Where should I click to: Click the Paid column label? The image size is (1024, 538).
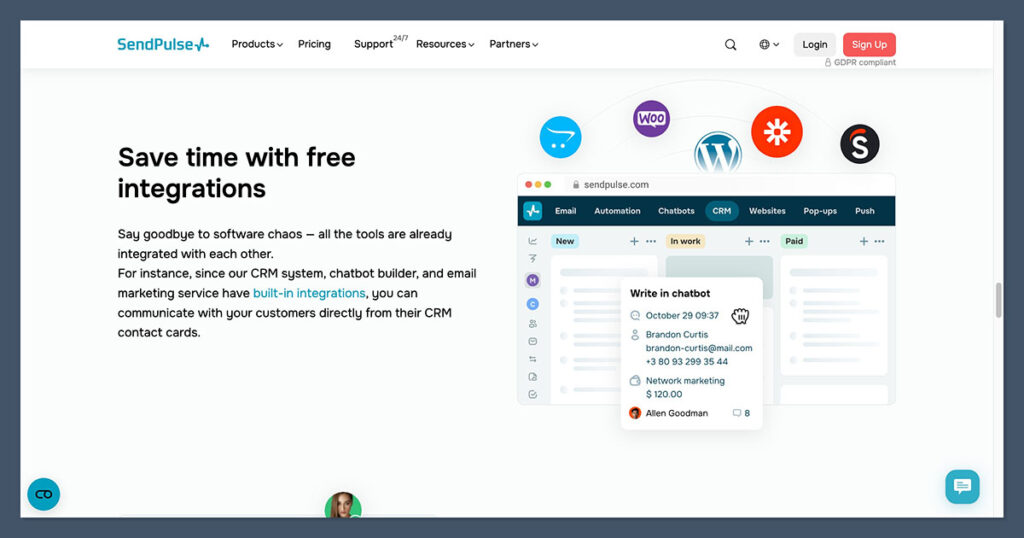(794, 241)
